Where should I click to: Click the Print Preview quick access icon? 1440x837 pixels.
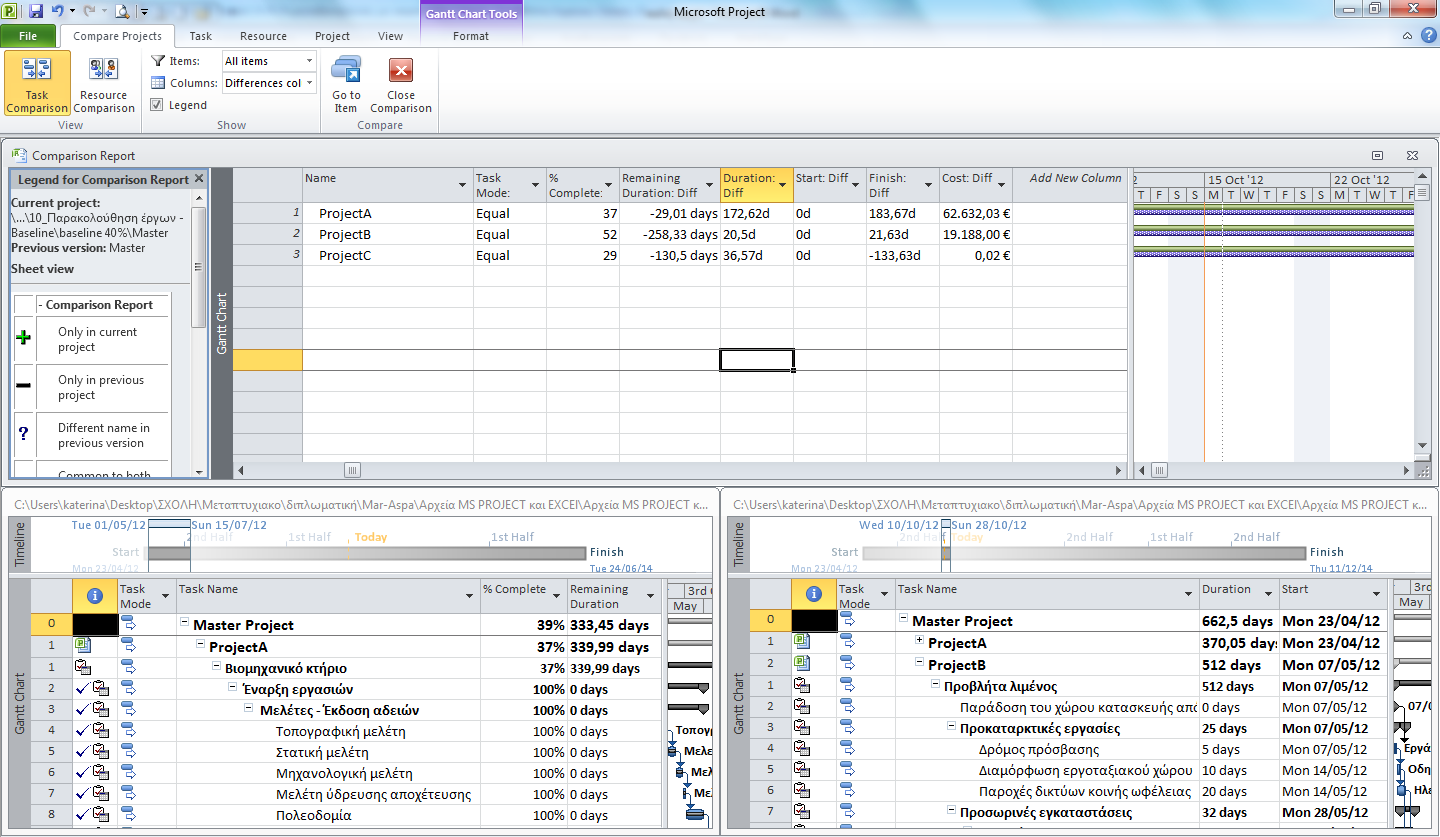(121, 12)
